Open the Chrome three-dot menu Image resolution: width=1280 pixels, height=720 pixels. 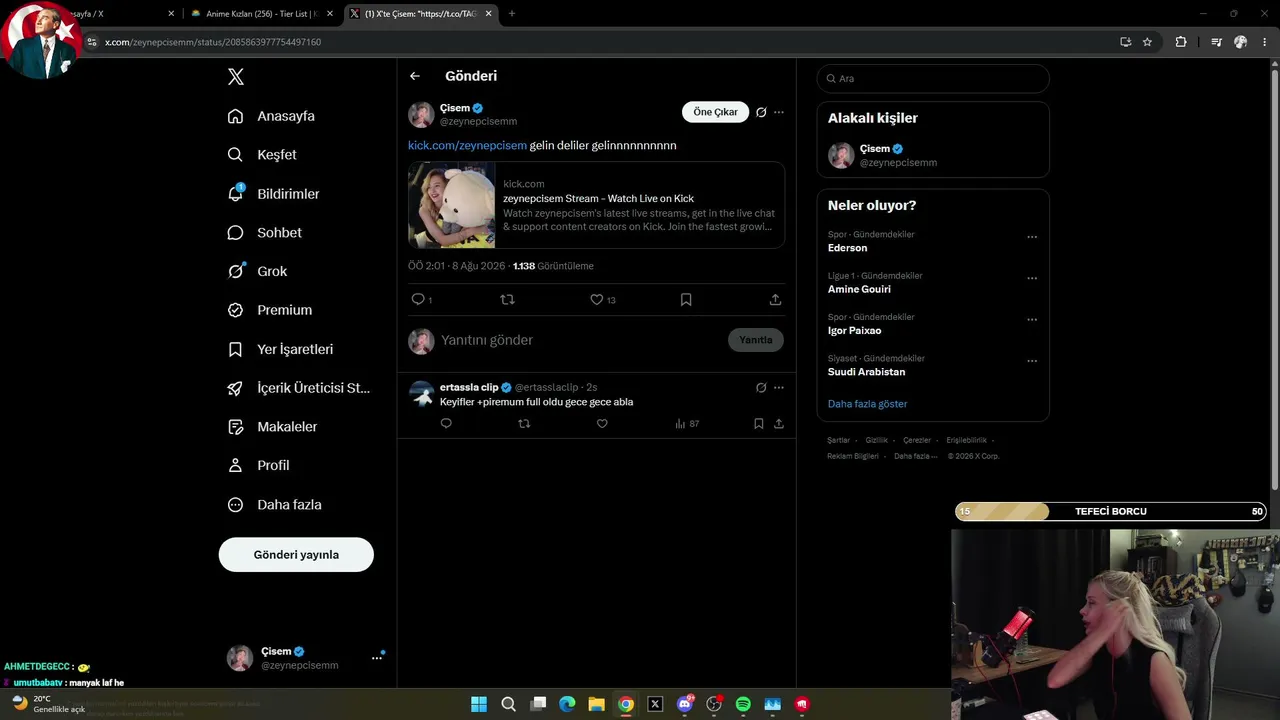(x=1266, y=42)
